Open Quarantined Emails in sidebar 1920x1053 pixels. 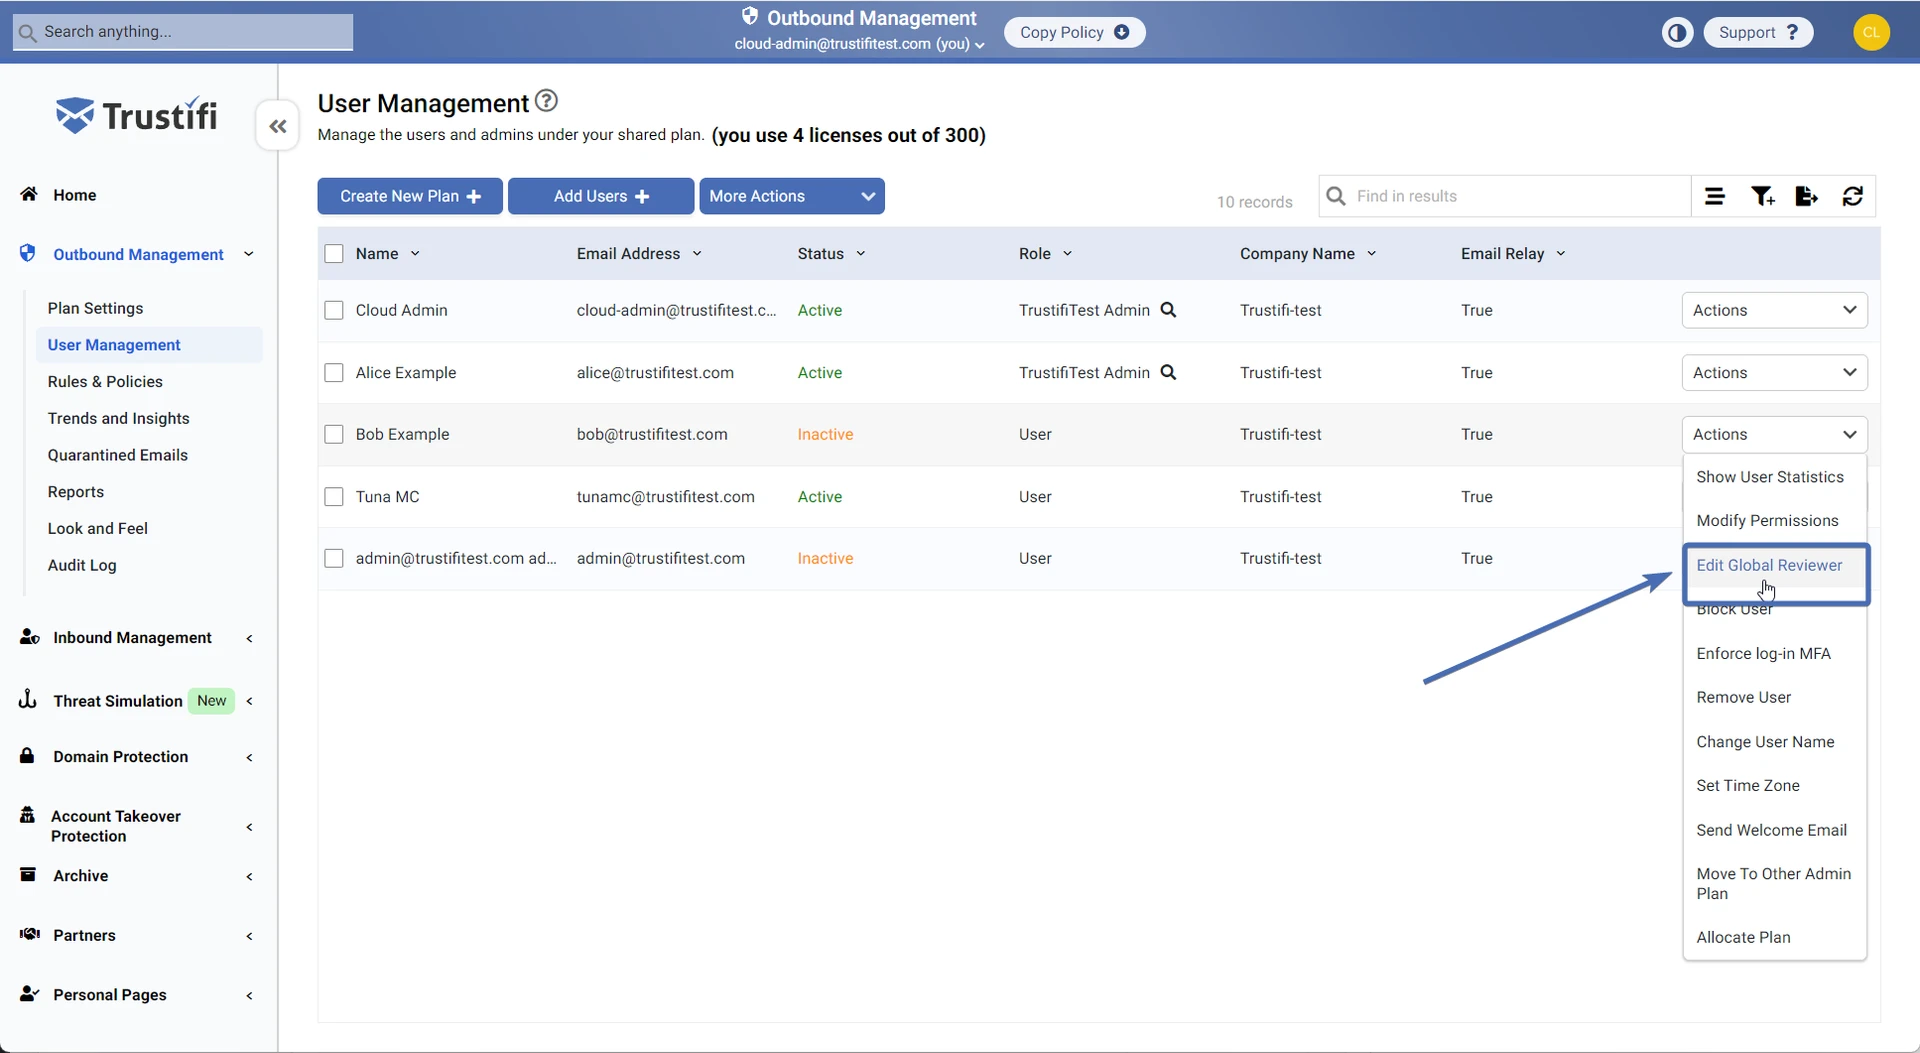pyautogui.click(x=118, y=456)
